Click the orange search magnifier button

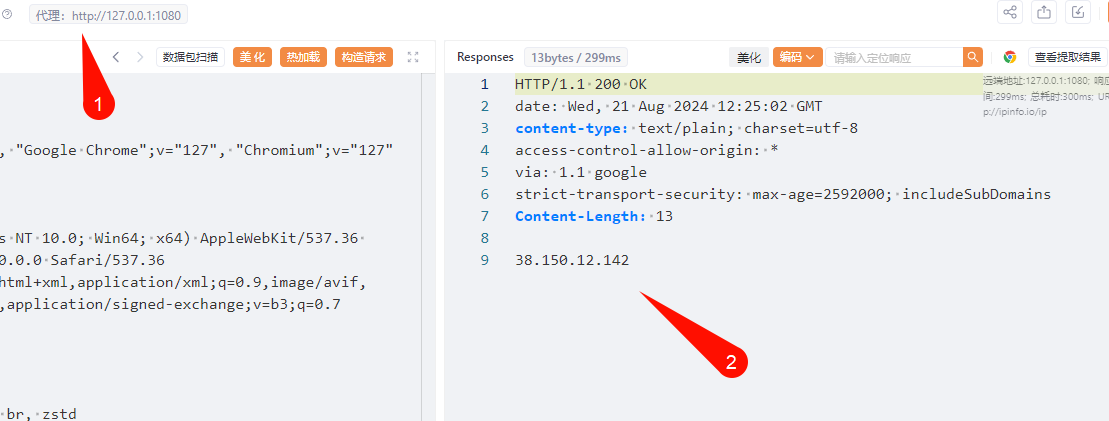pyautogui.click(x=973, y=57)
